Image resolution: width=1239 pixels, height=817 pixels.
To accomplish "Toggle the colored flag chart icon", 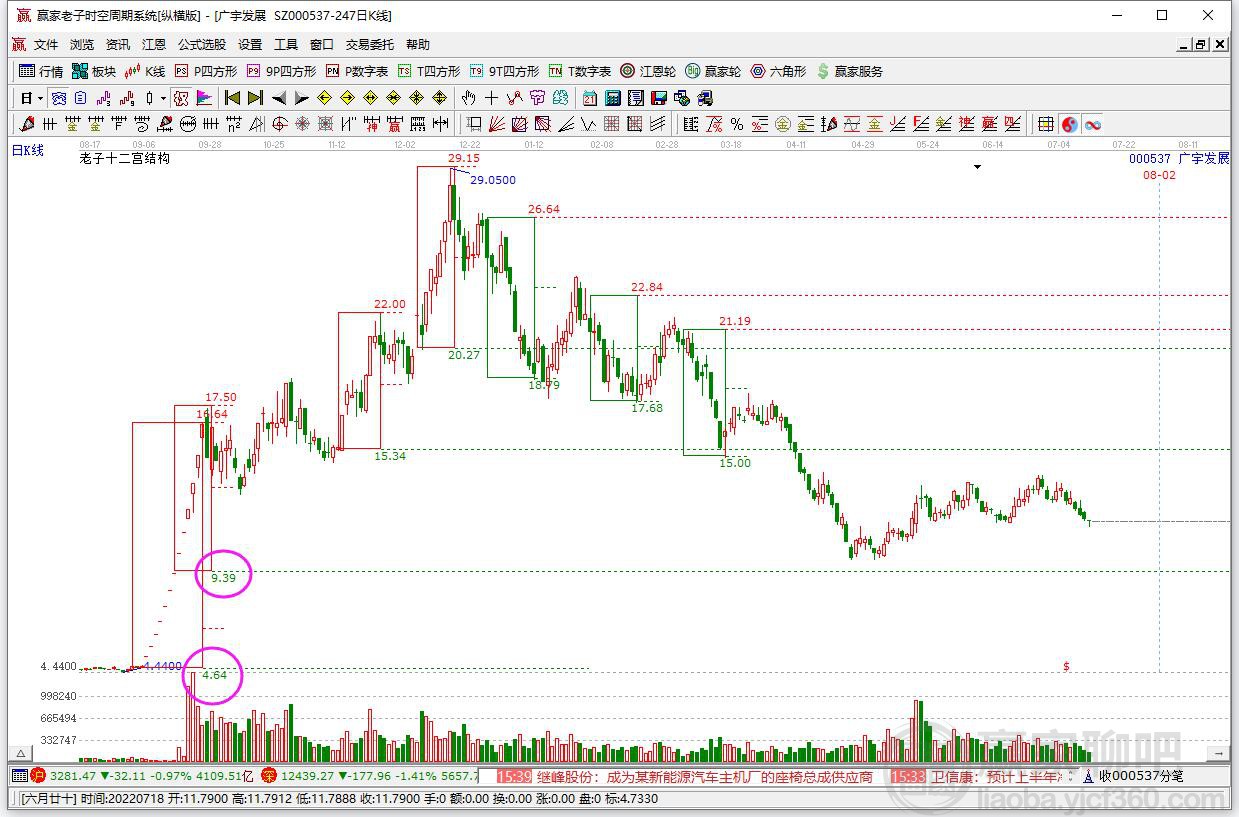I will 204,98.
